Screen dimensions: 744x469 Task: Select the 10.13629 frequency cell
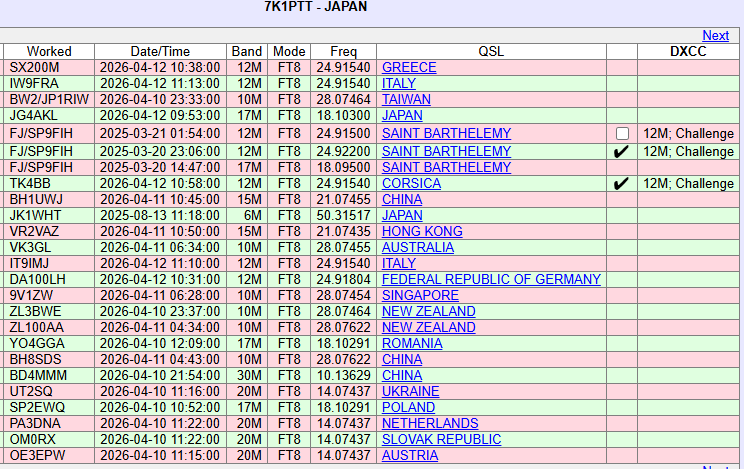(344, 376)
